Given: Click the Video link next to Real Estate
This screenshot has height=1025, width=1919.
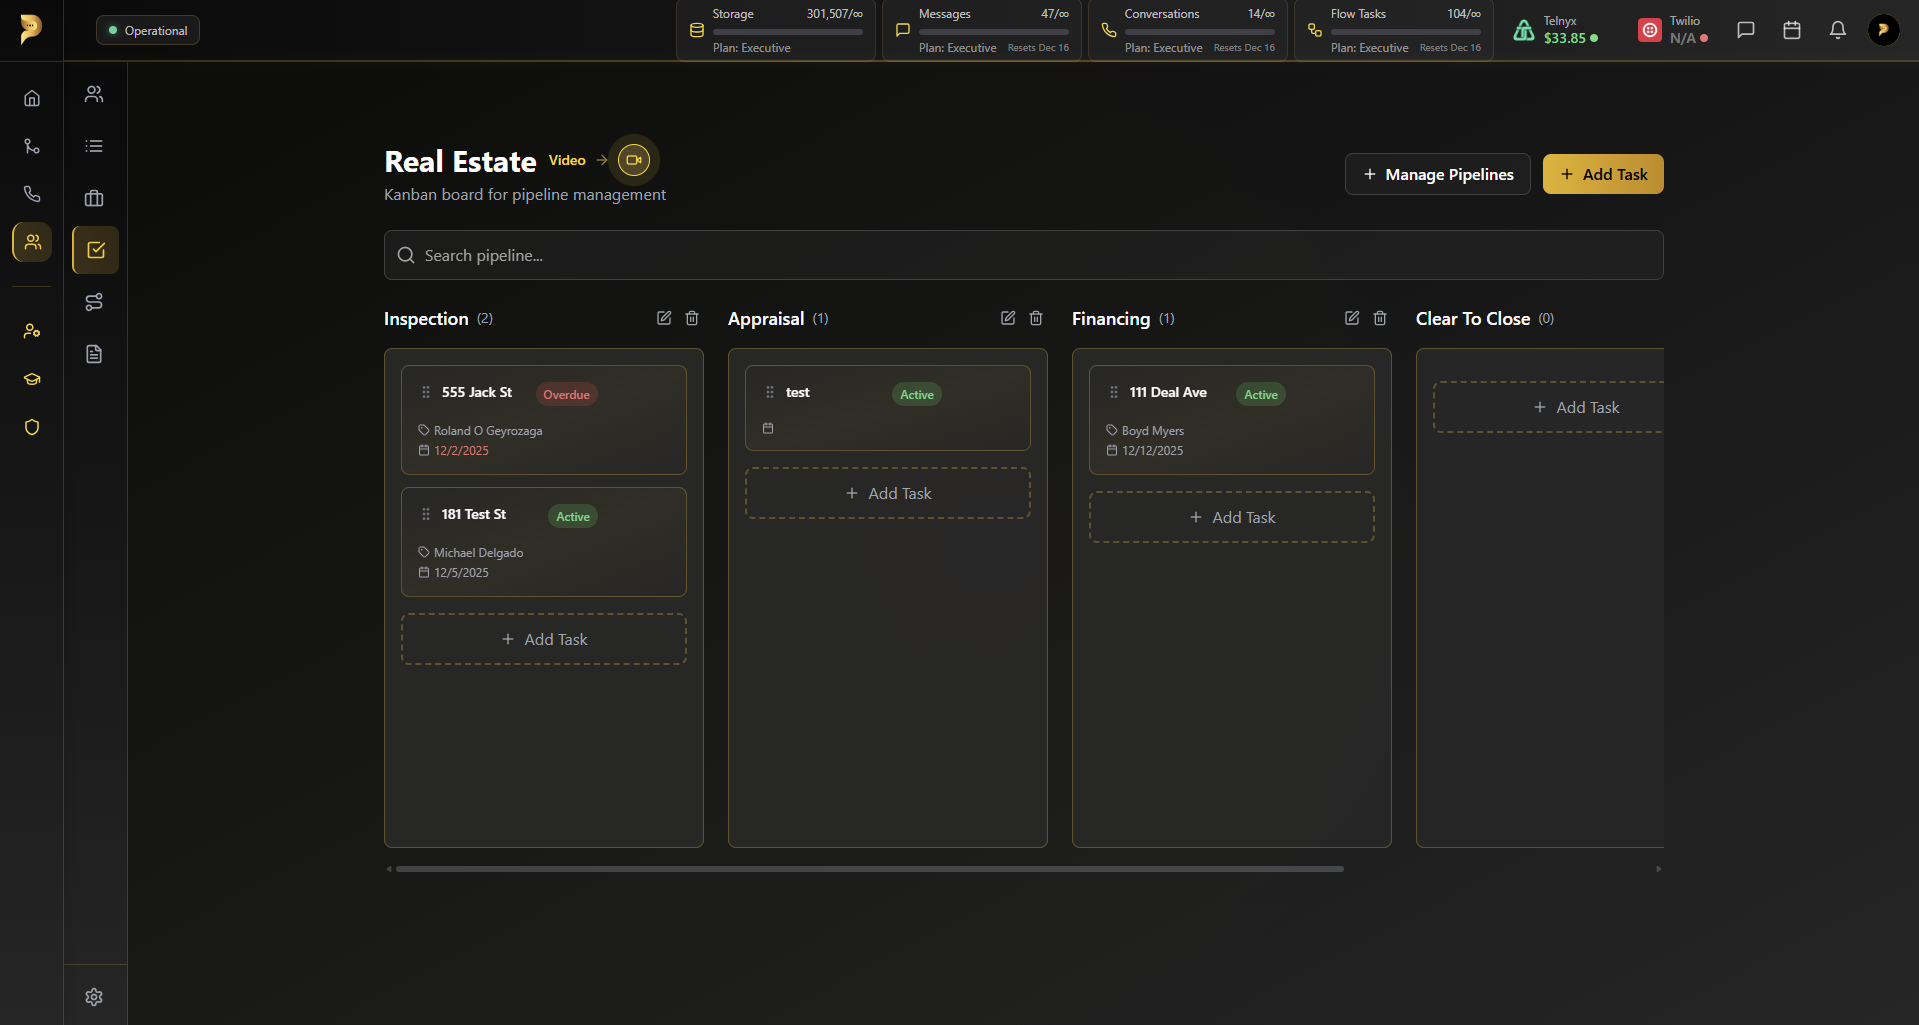Looking at the screenshot, I should click(x=567, y=160).
